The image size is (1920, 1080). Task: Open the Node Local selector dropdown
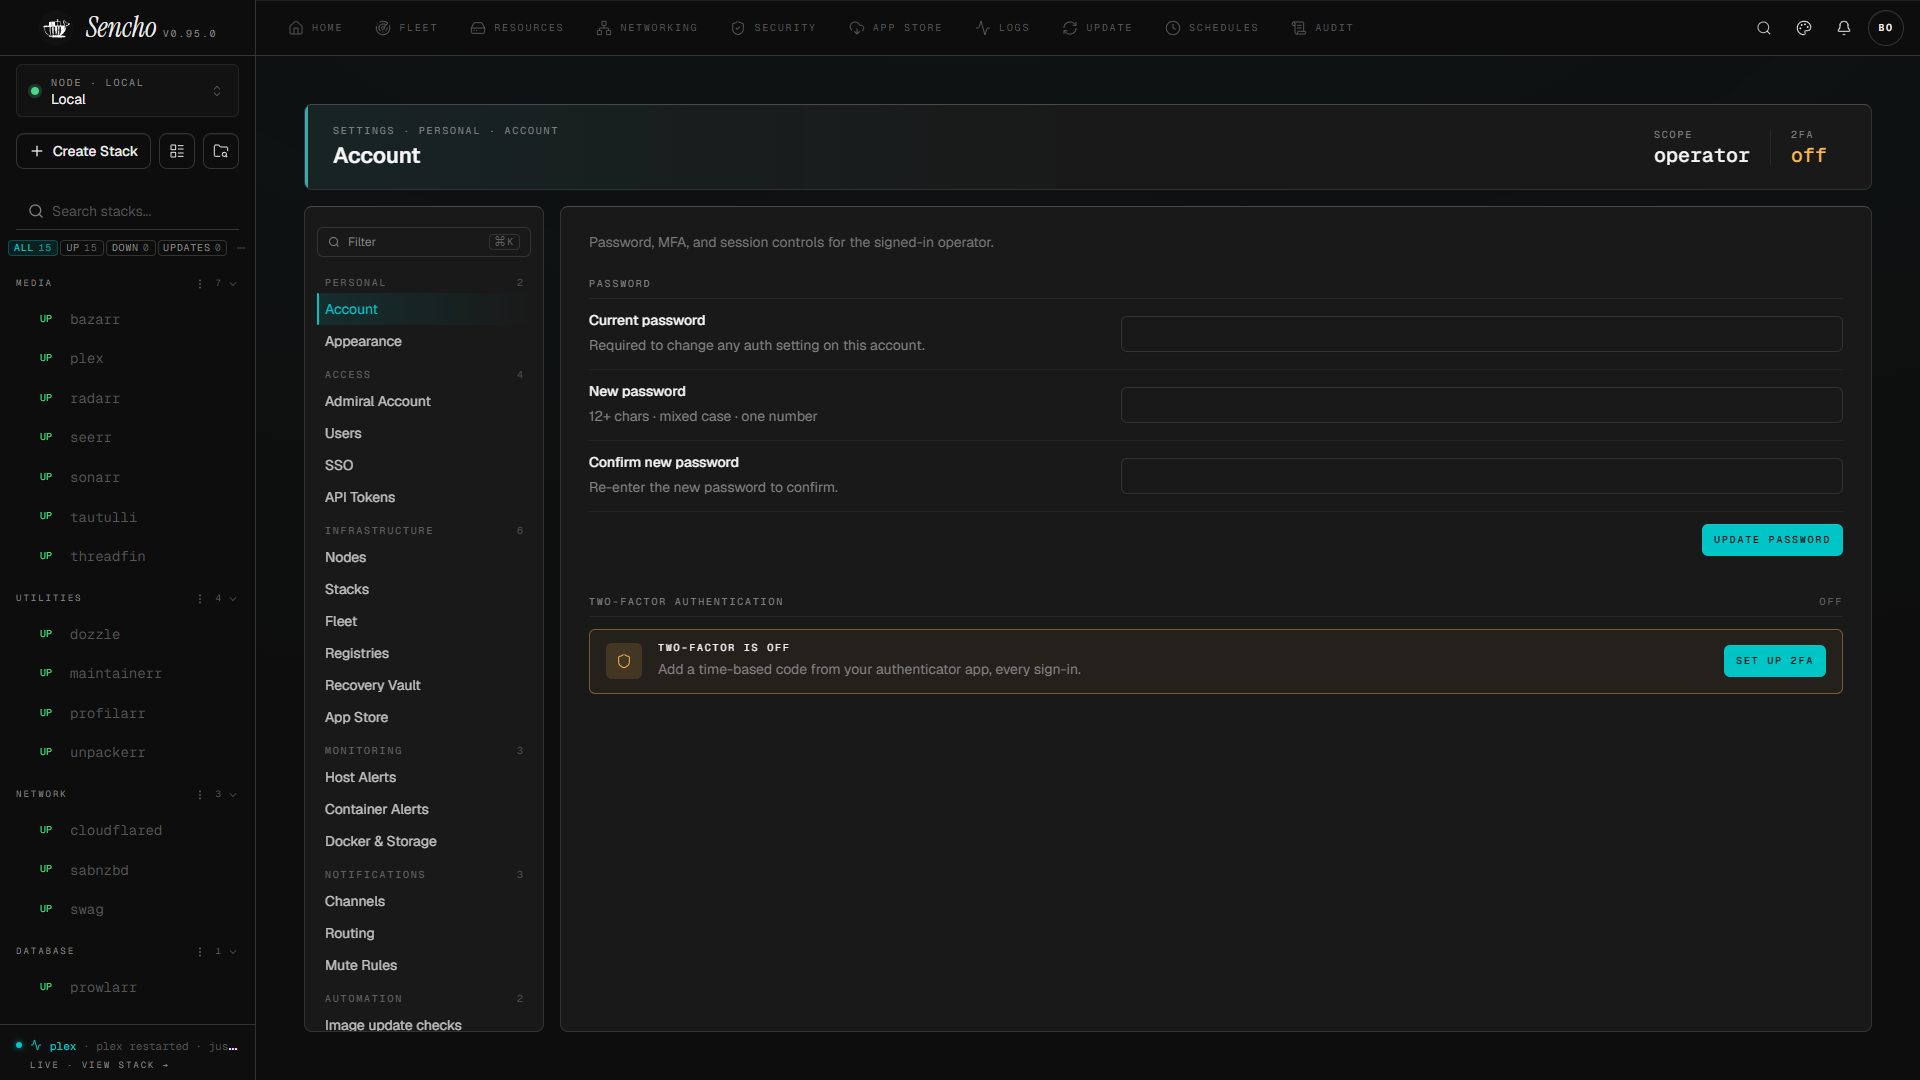pyautogui.click(x=127, y=91)
